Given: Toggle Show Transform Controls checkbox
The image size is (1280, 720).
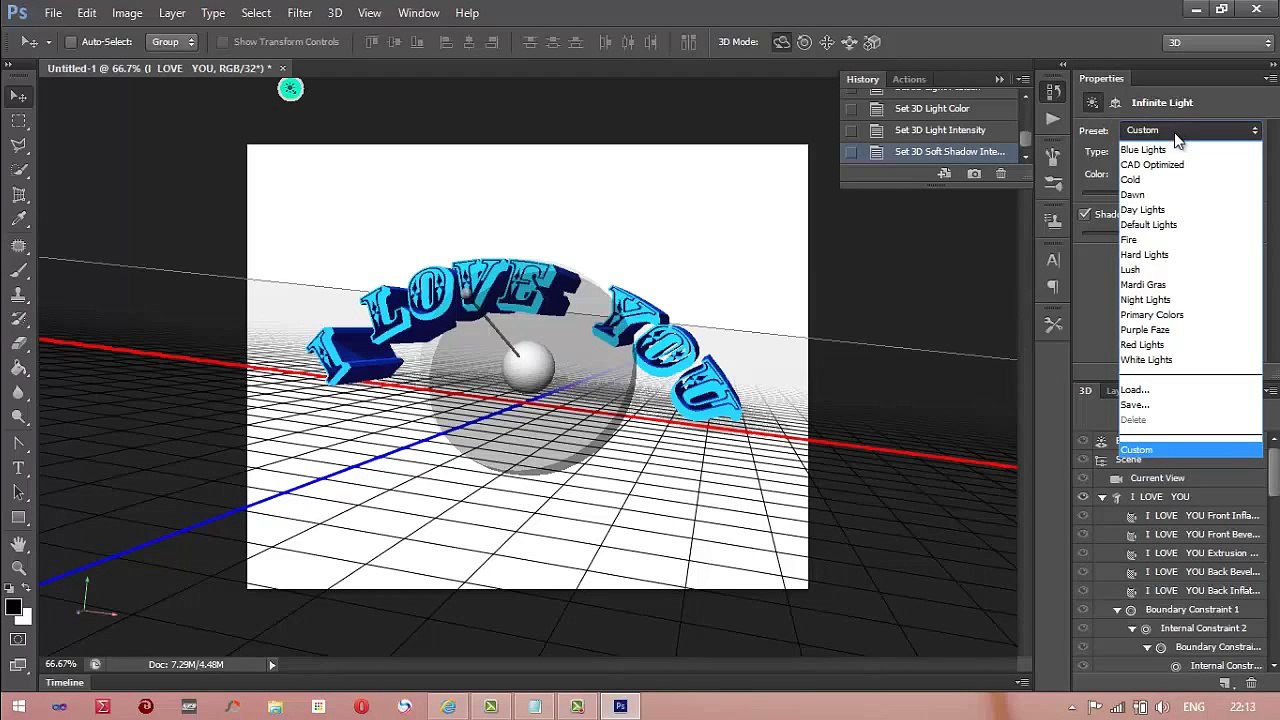Looking at the screenshot, I should [x=223, y=42].
